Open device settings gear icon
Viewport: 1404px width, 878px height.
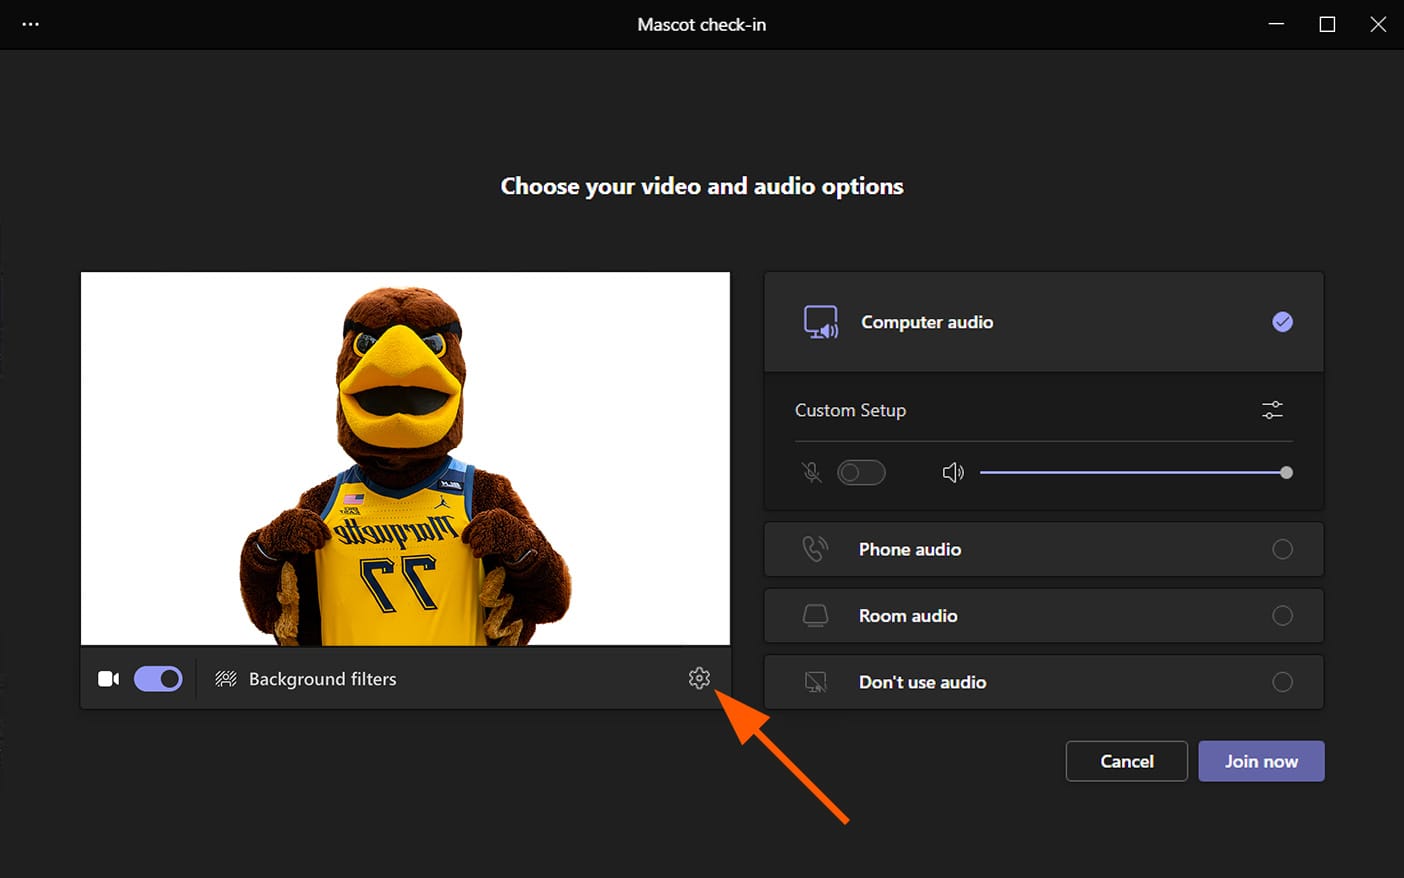(x=699, y=678)
